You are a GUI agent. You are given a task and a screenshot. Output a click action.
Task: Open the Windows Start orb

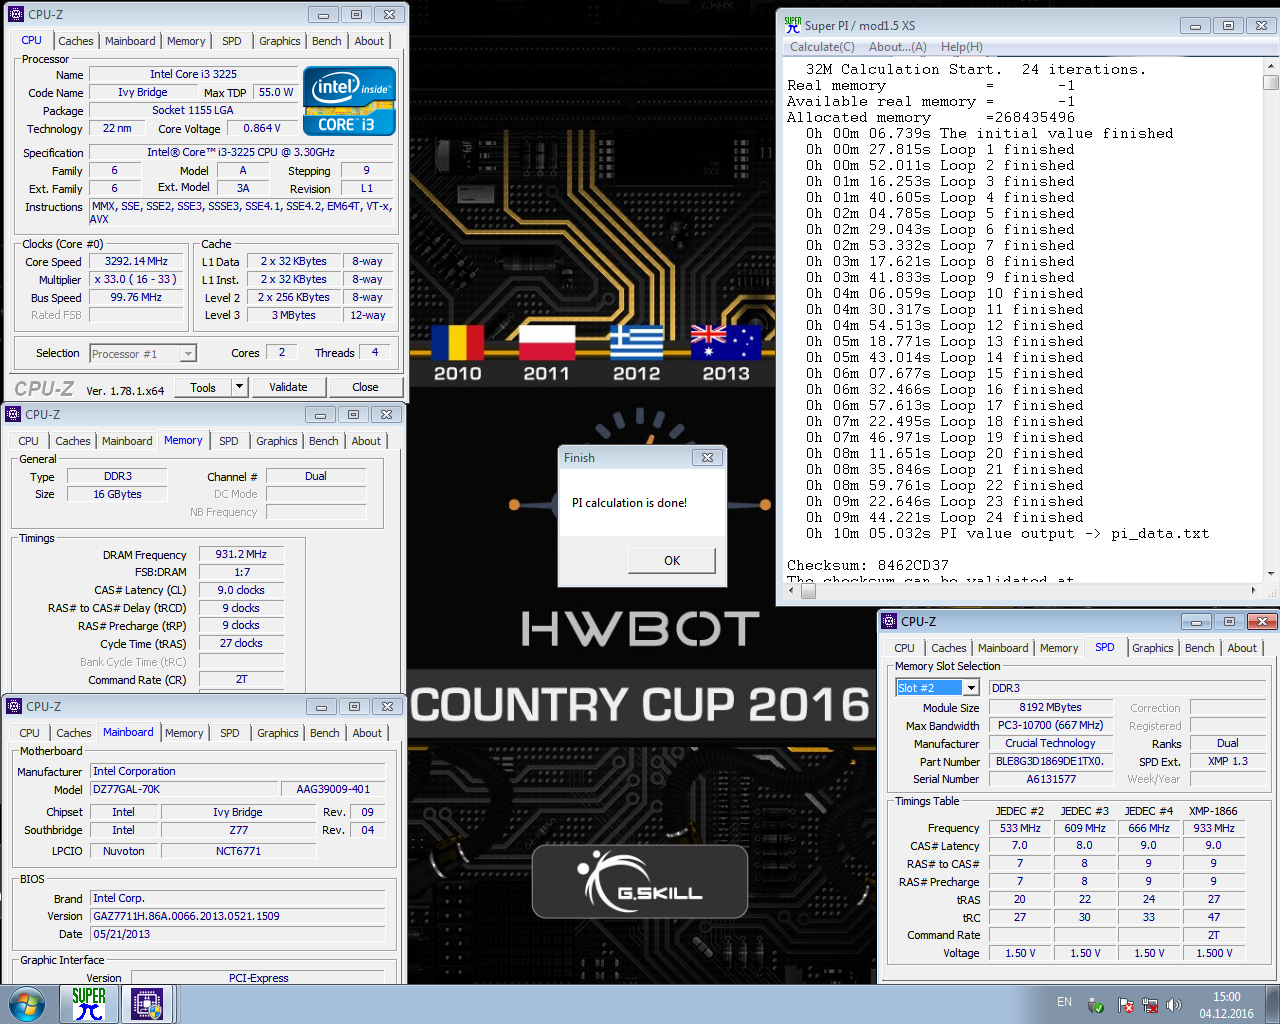[x=26, y=1004]
